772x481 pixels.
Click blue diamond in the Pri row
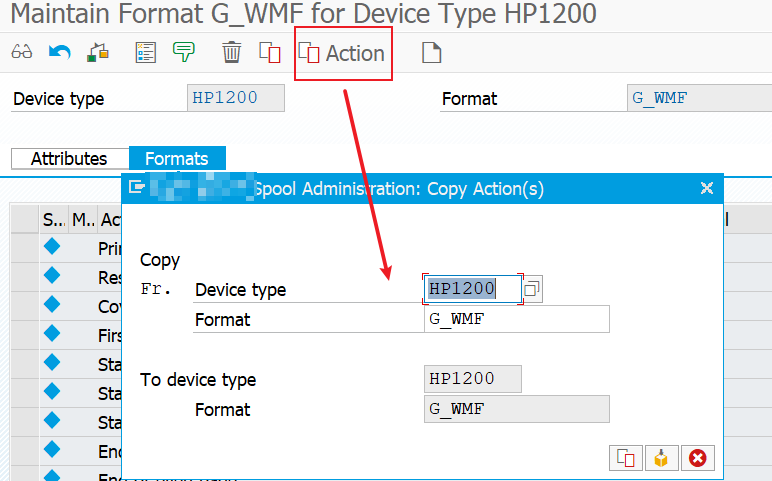point(52,246)
